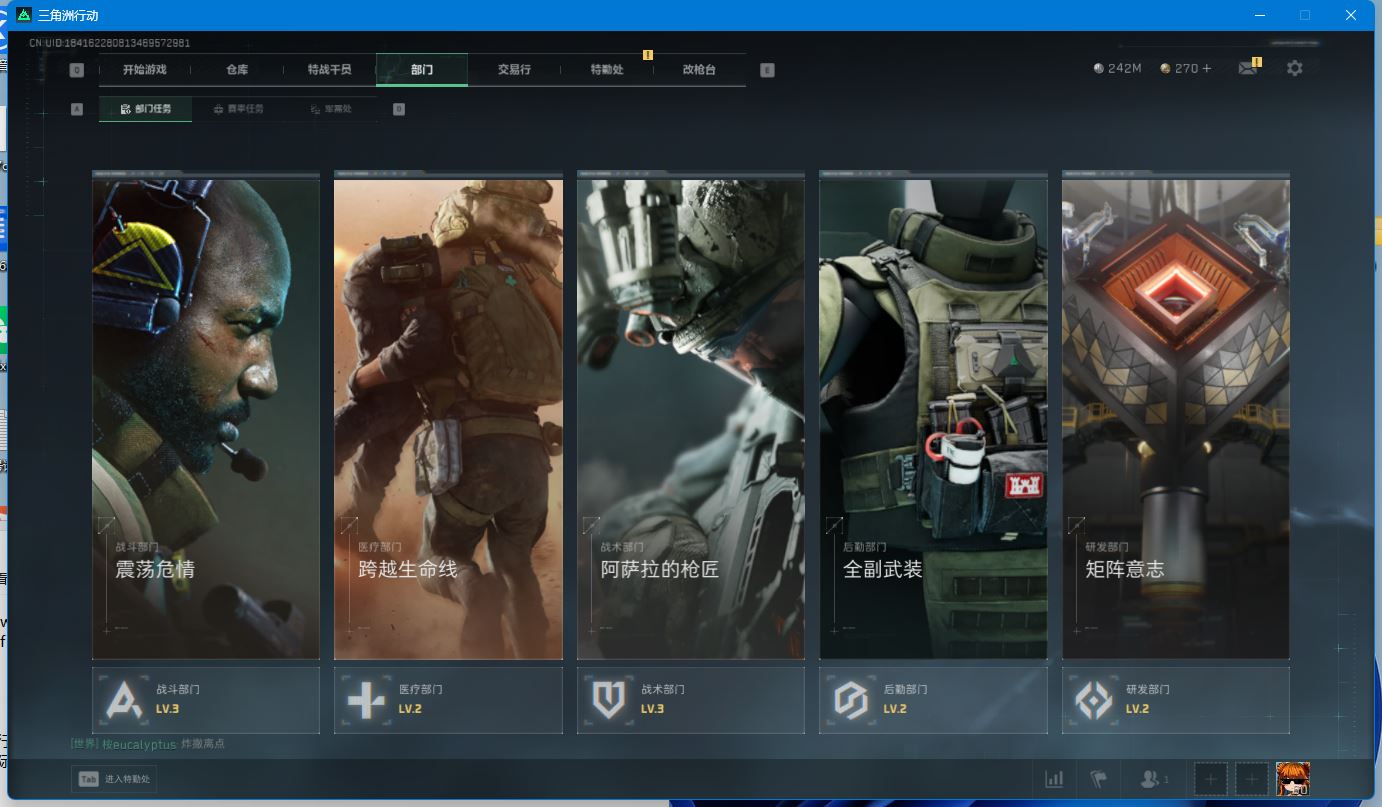
Task: Click the 战斗部门 emblem icon
Action: (x=124, y=700)
